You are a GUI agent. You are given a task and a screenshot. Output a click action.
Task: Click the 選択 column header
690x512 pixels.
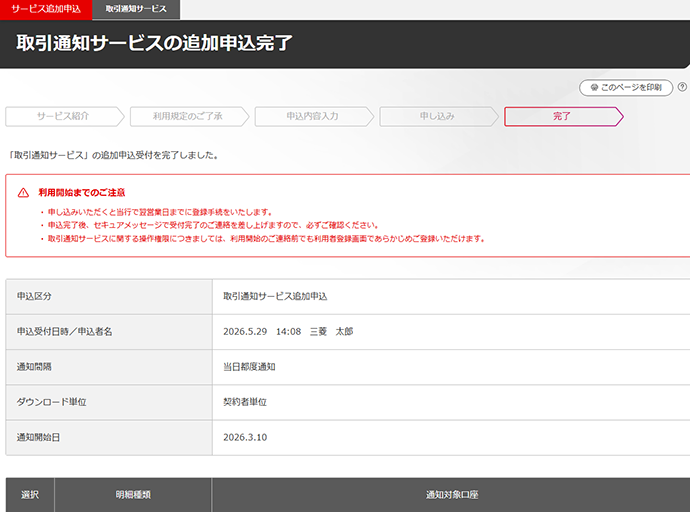pyautogui.click(x=30, y=494)
